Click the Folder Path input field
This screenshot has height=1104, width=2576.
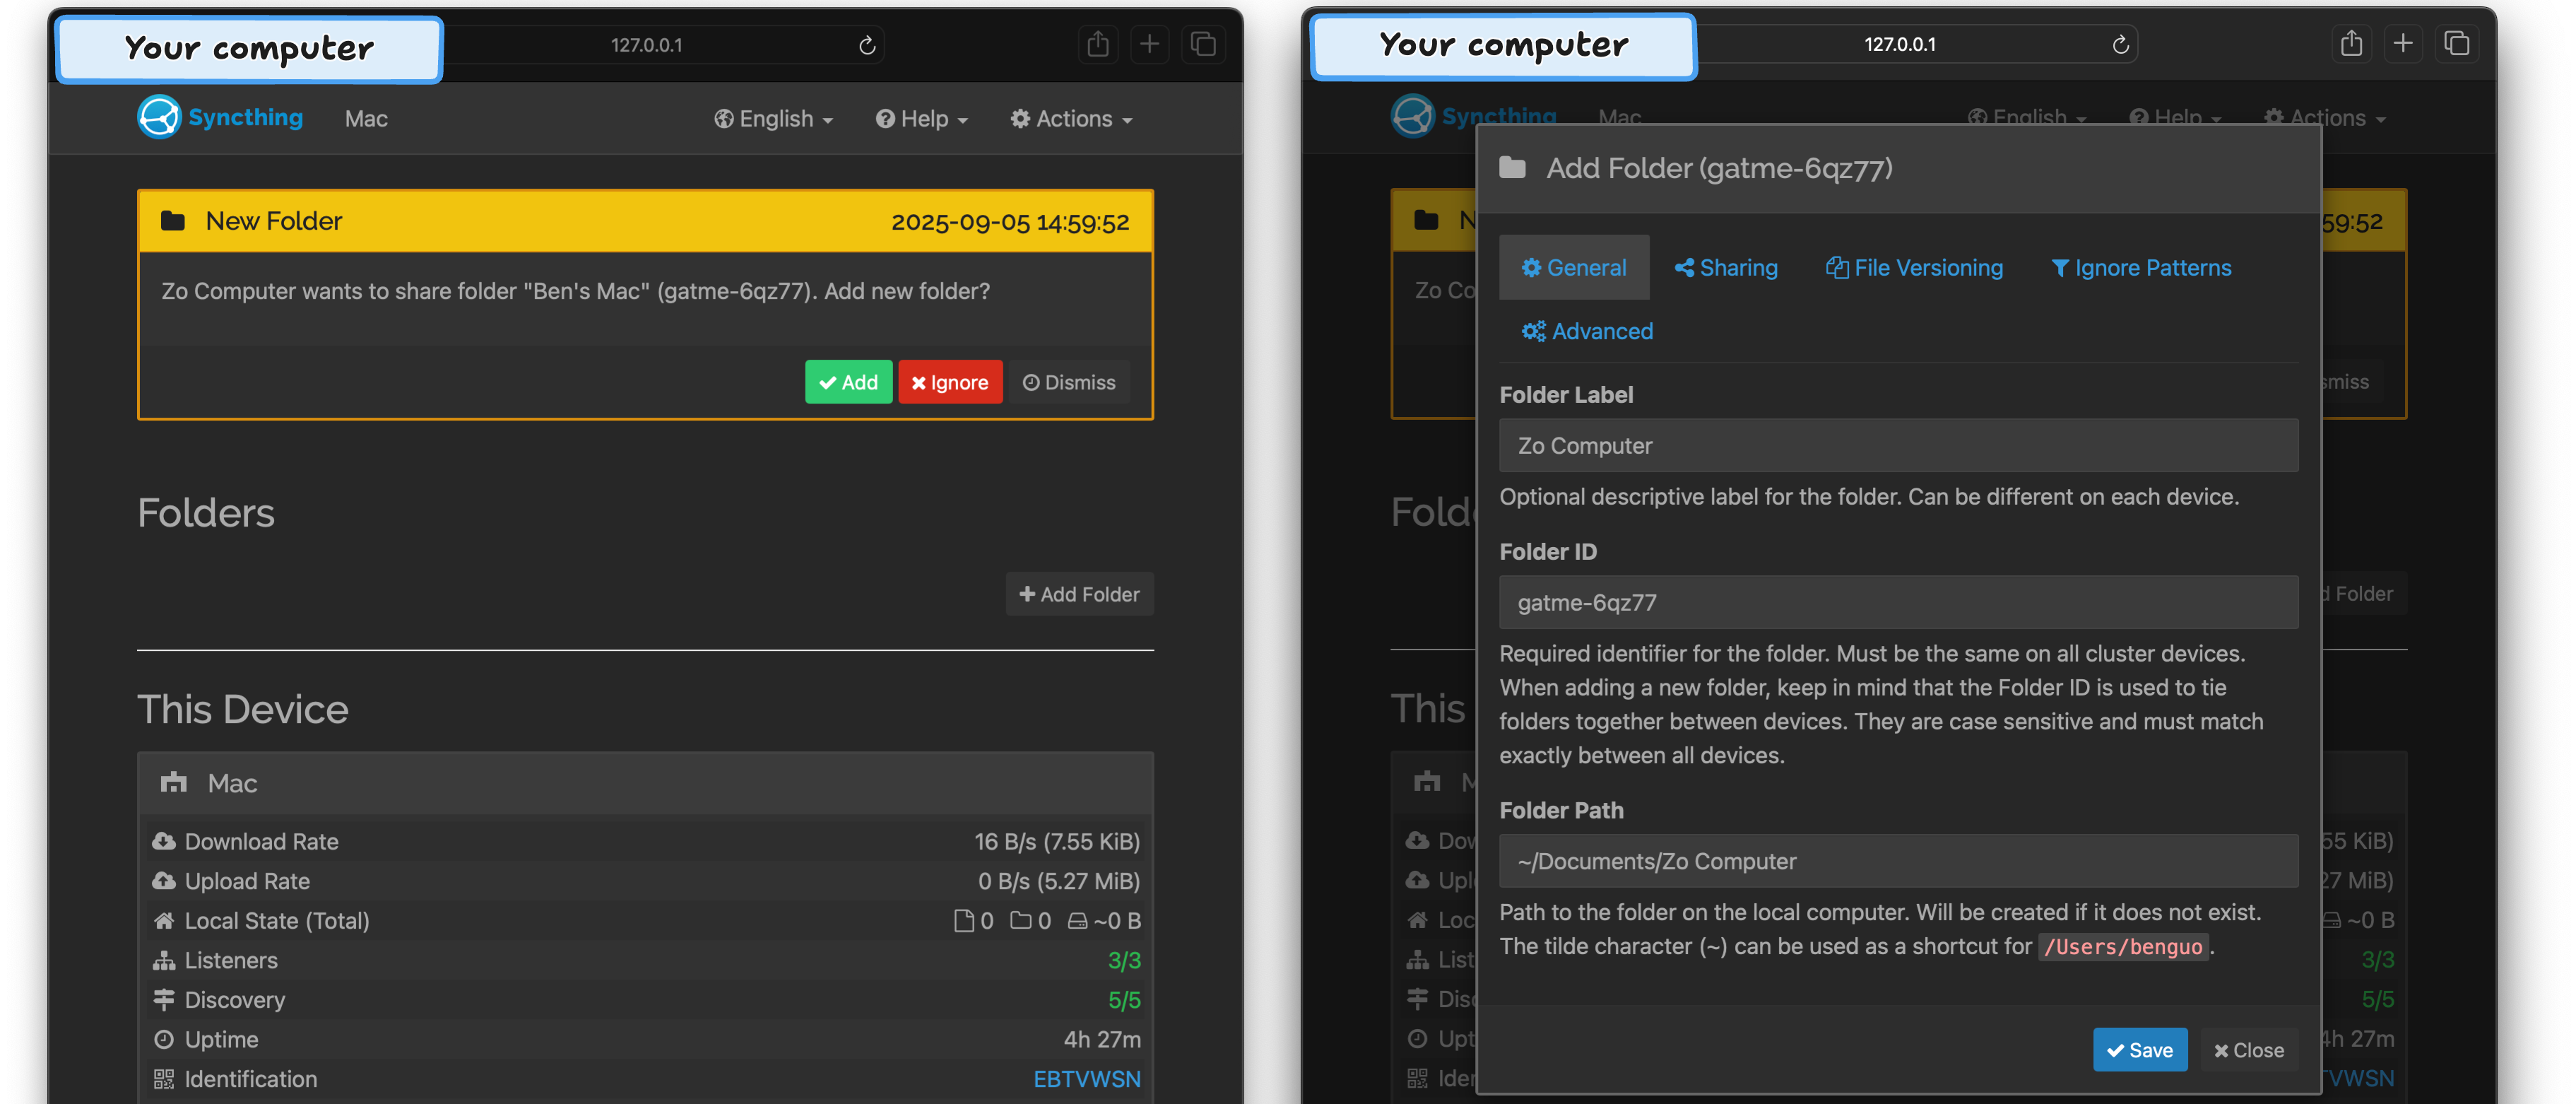pos(1898,861)
